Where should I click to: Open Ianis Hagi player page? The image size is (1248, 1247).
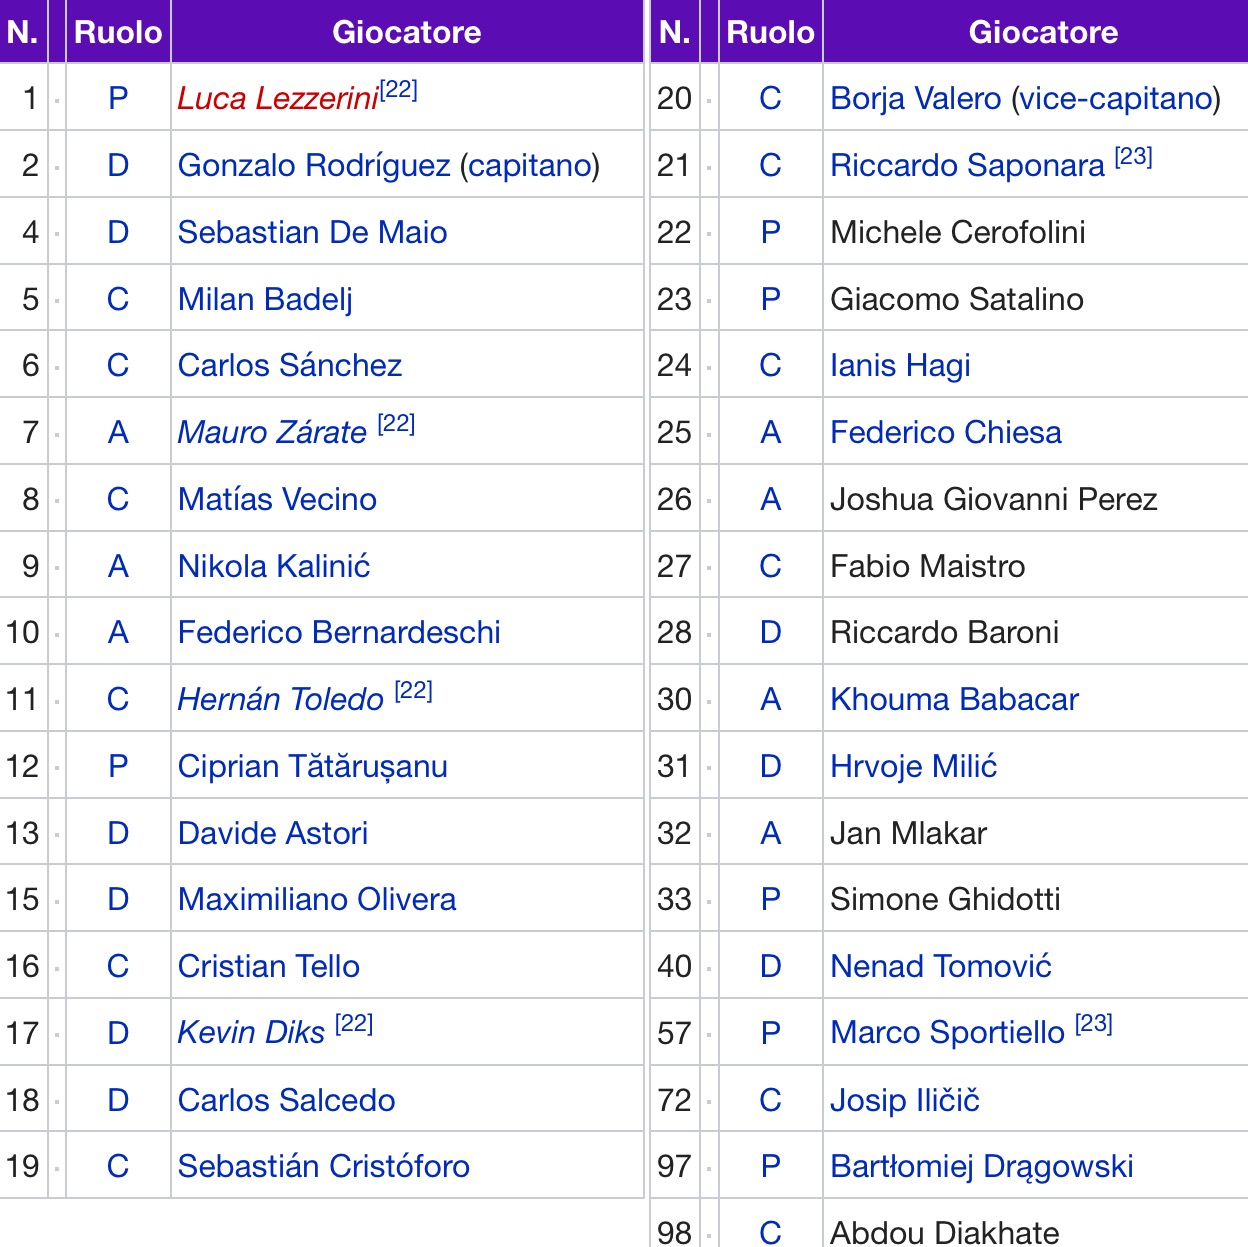click(901, 366)
